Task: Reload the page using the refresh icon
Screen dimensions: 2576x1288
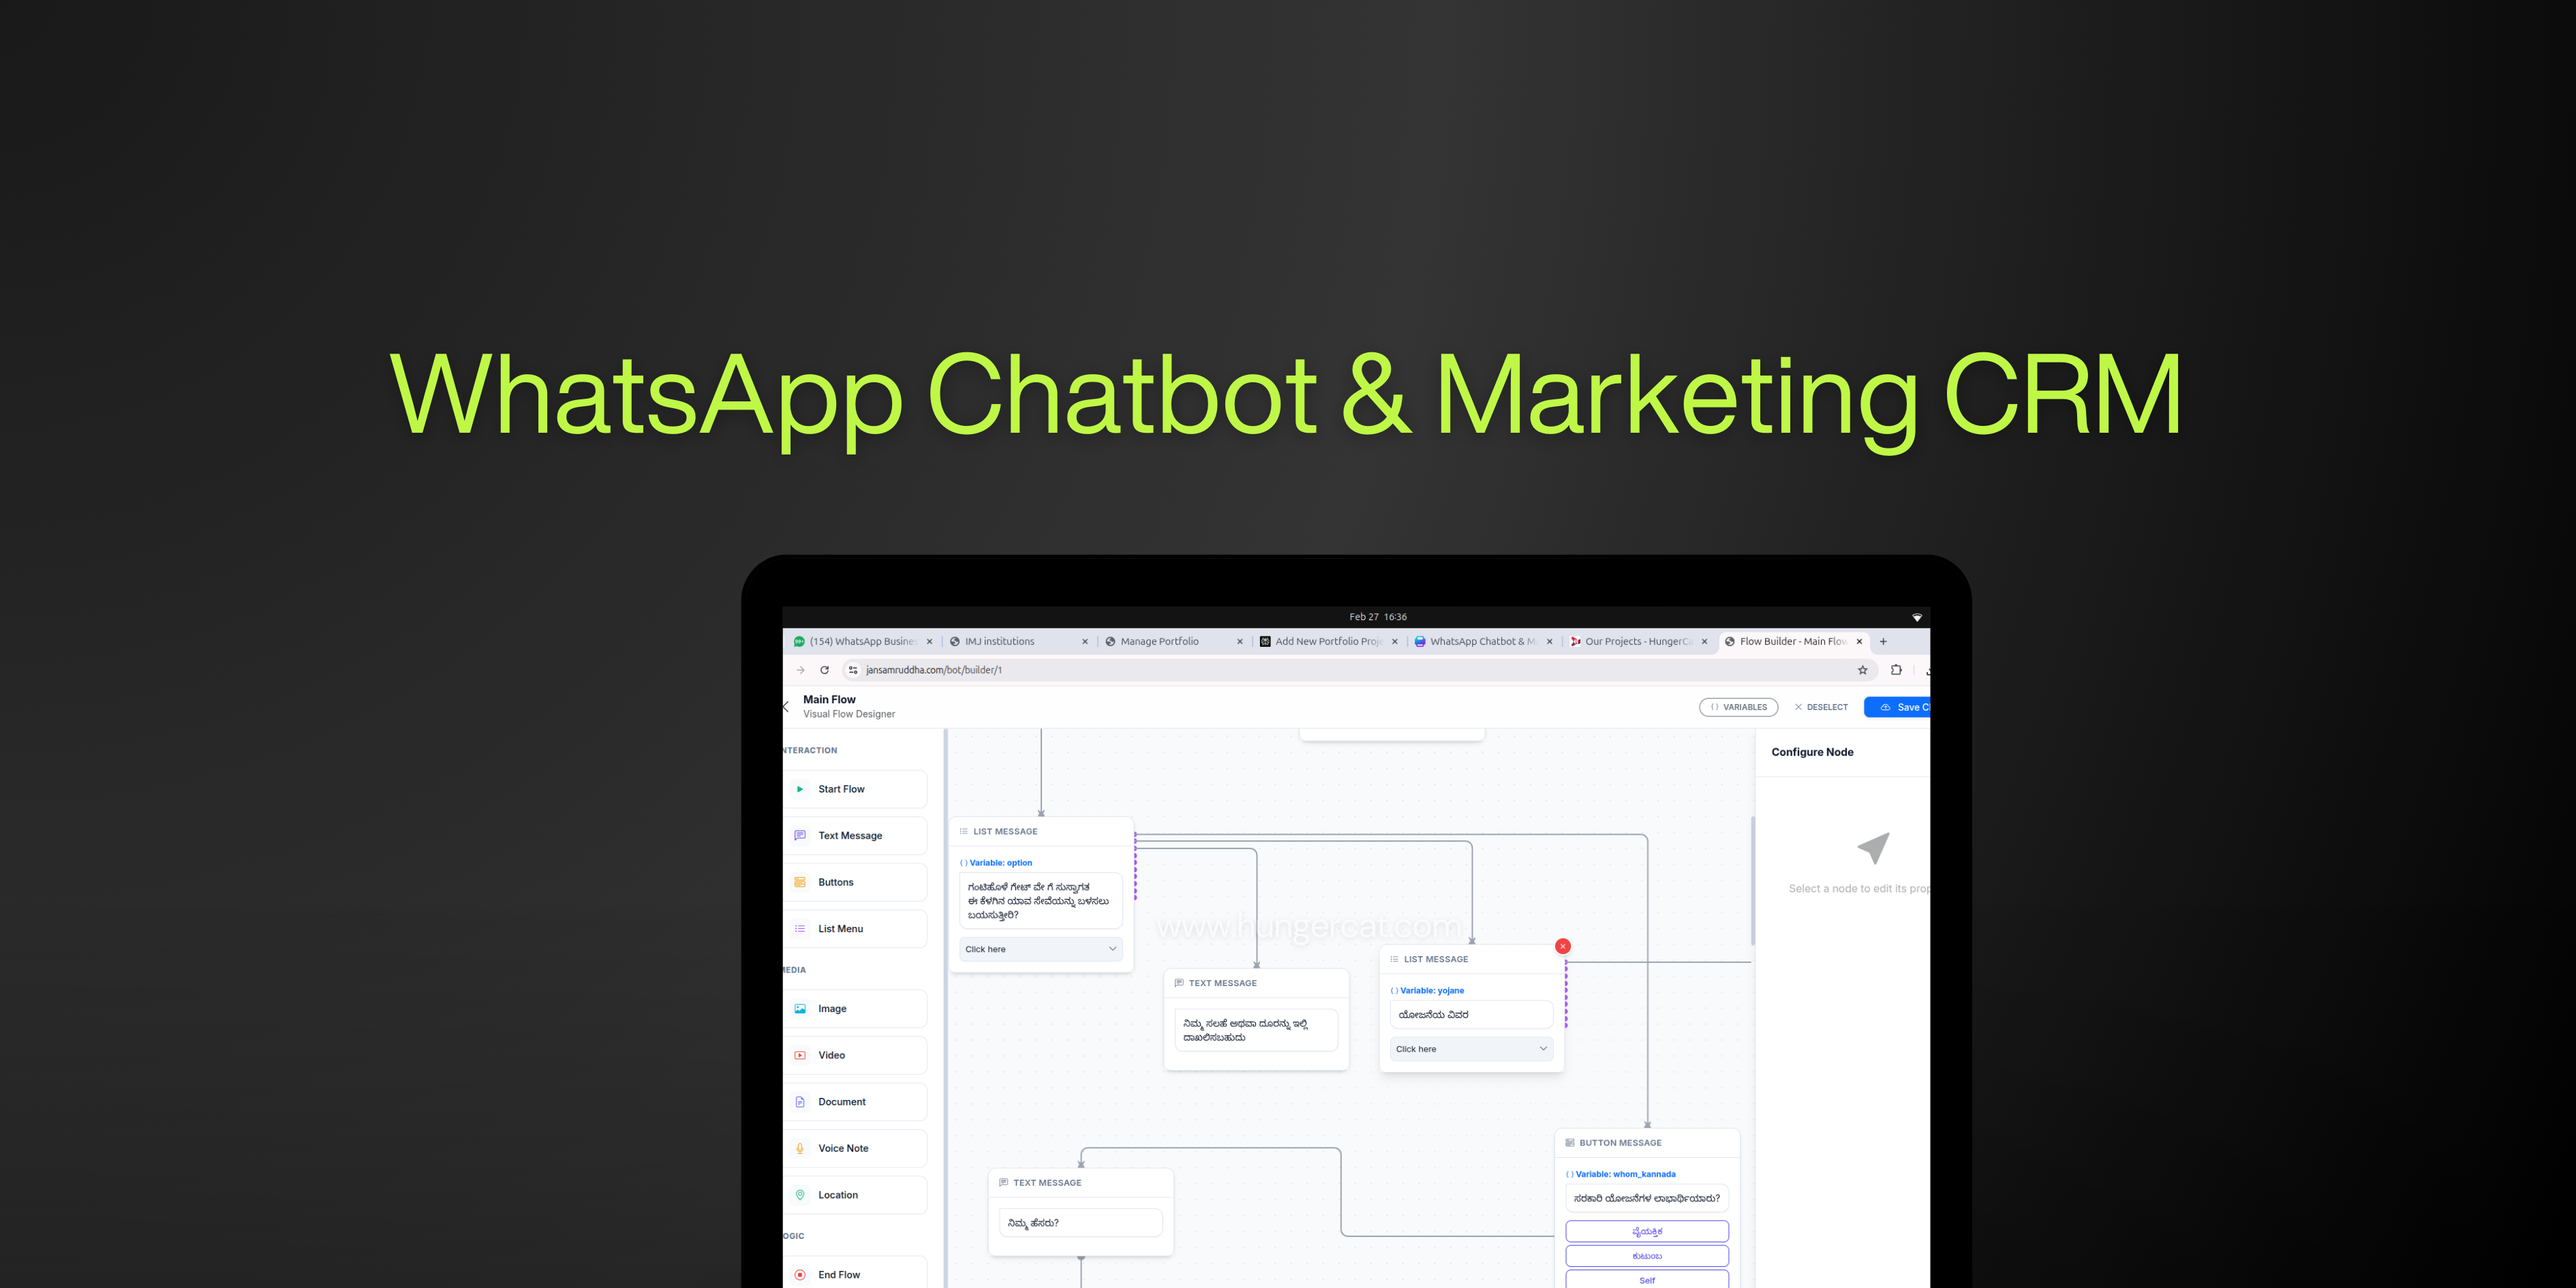Action: (824, 670)
